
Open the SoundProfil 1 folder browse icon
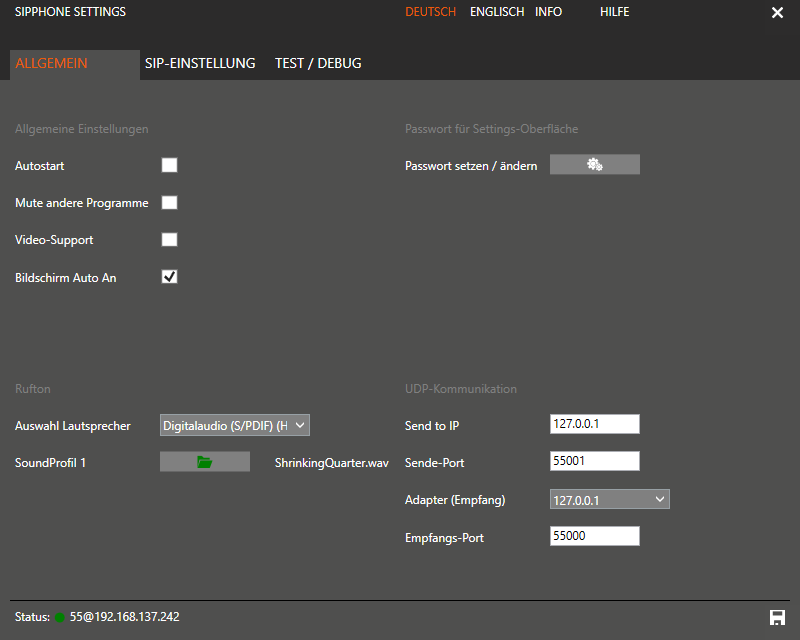205,462
